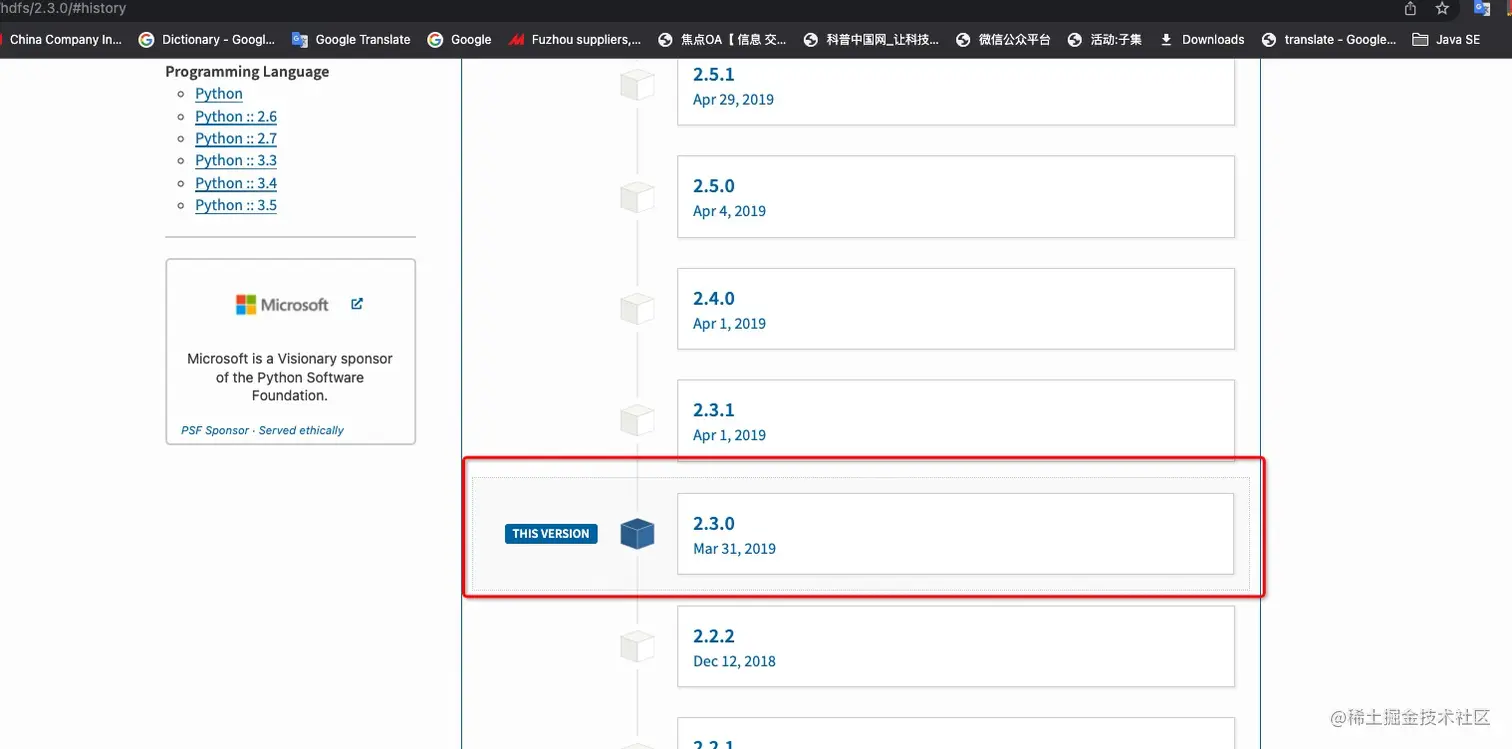The height and width of the screenshot is (749, 1512).
Task: Open 活动:子集 bookmark
Action: pyautogui.click(x=1105, y=40)
